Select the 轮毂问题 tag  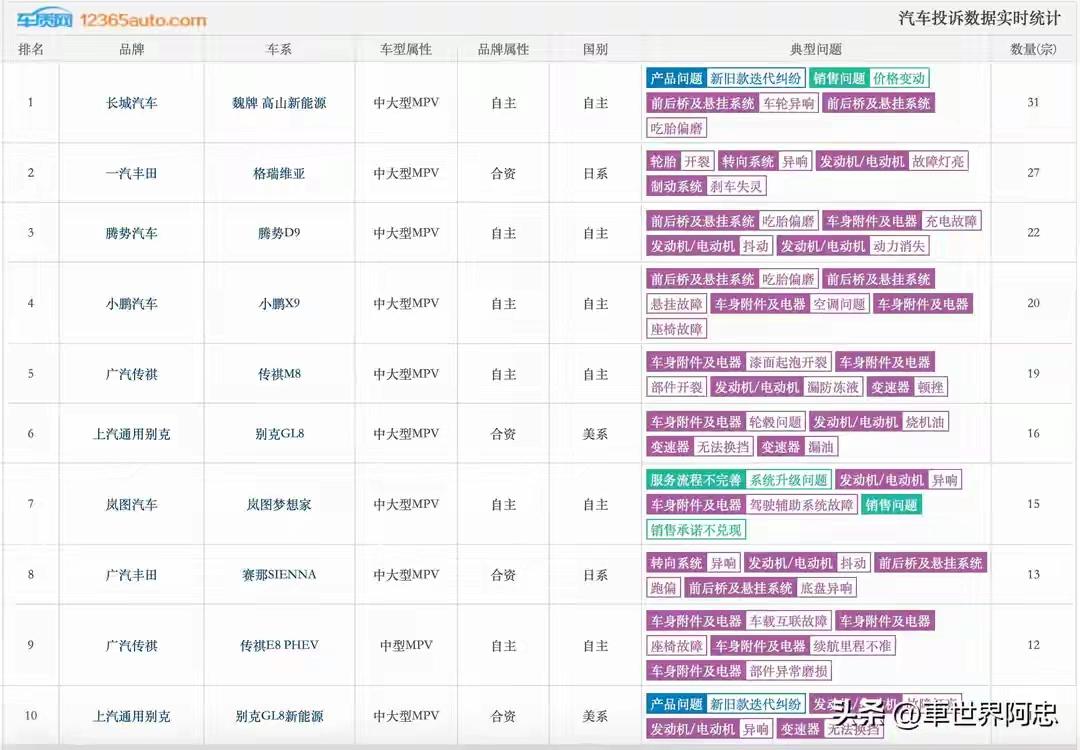776,421
